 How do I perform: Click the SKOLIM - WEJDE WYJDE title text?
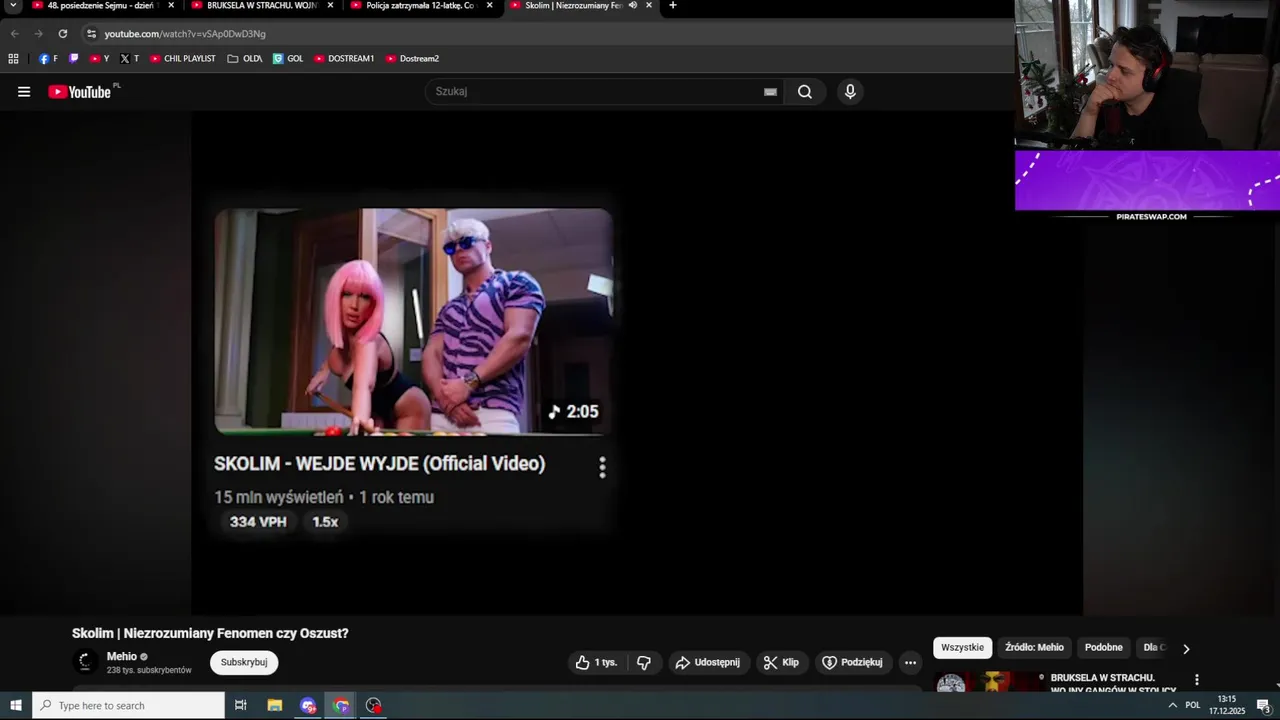point(379,464)
